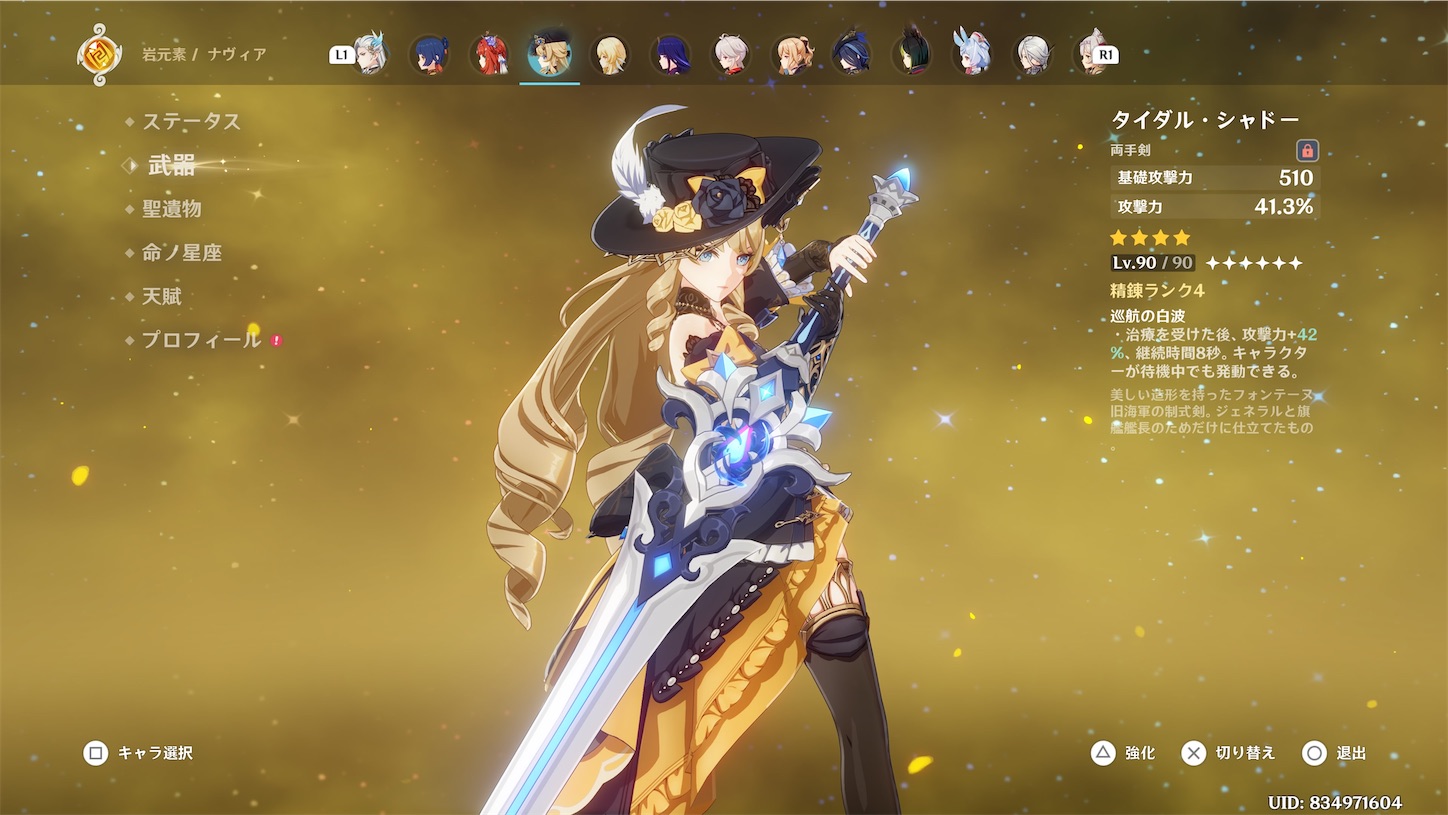Open the ステータス menu
The width and height of the screenshot is (1448, 815).
(191, 122)
